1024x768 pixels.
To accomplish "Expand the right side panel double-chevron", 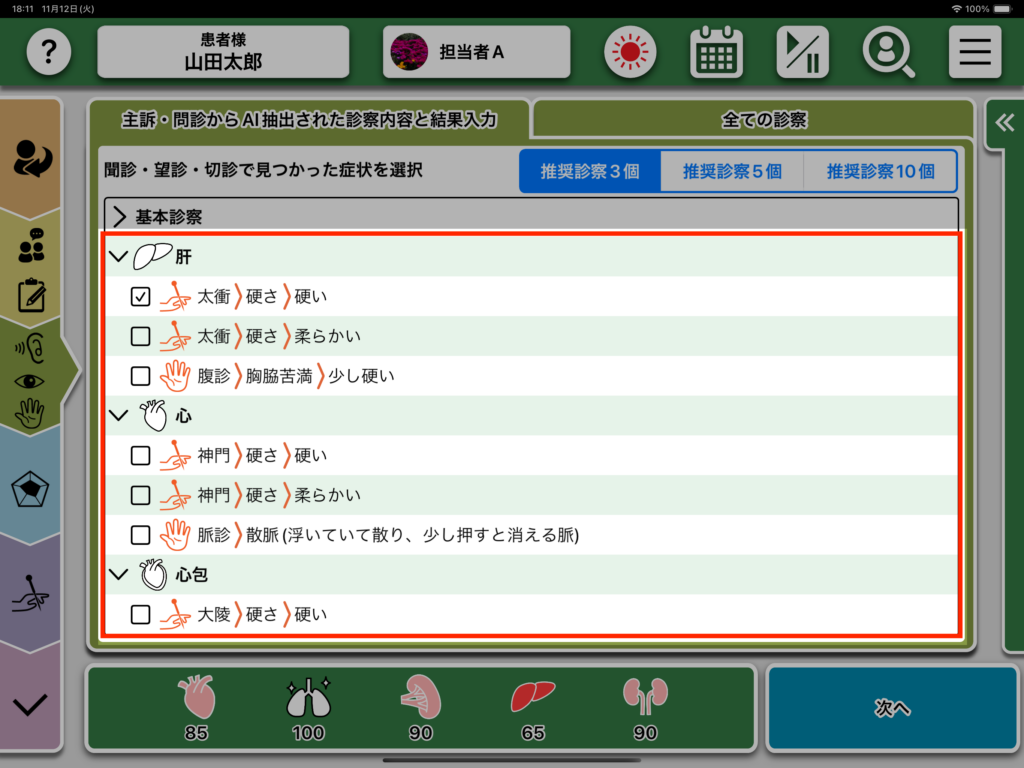I will click(1003, 123).
